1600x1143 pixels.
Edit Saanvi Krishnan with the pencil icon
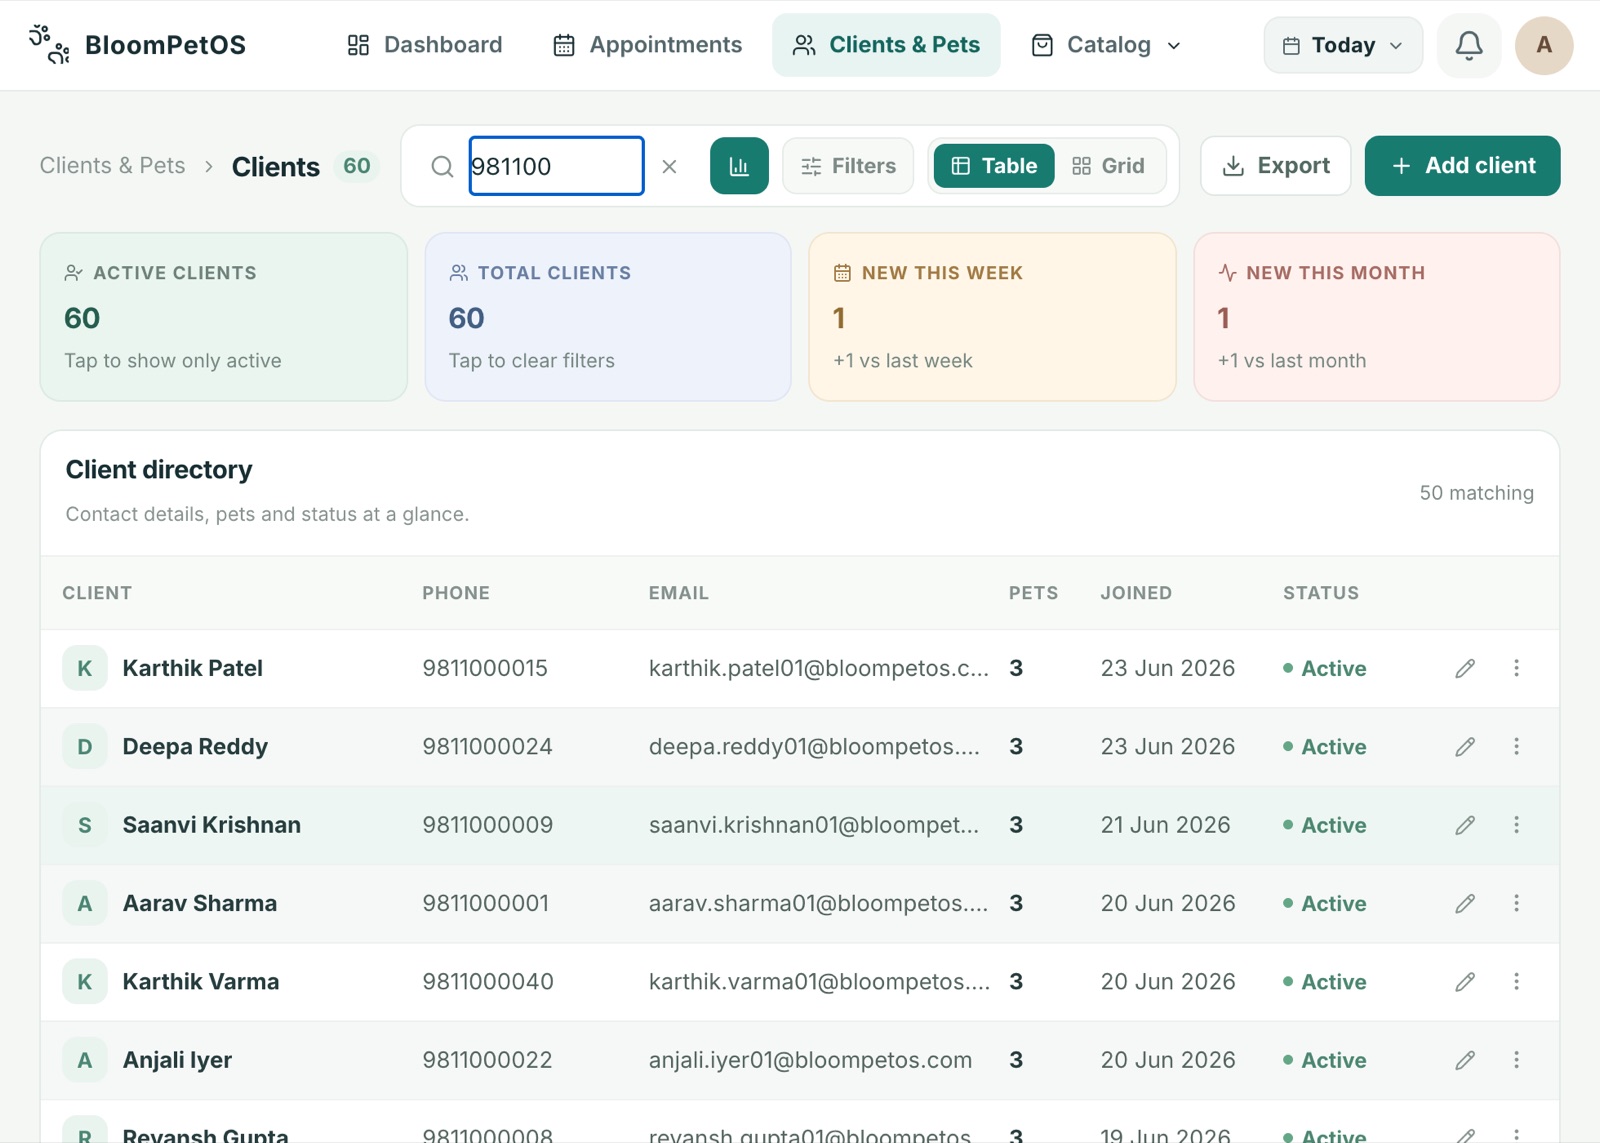[x=1465, y=825]
